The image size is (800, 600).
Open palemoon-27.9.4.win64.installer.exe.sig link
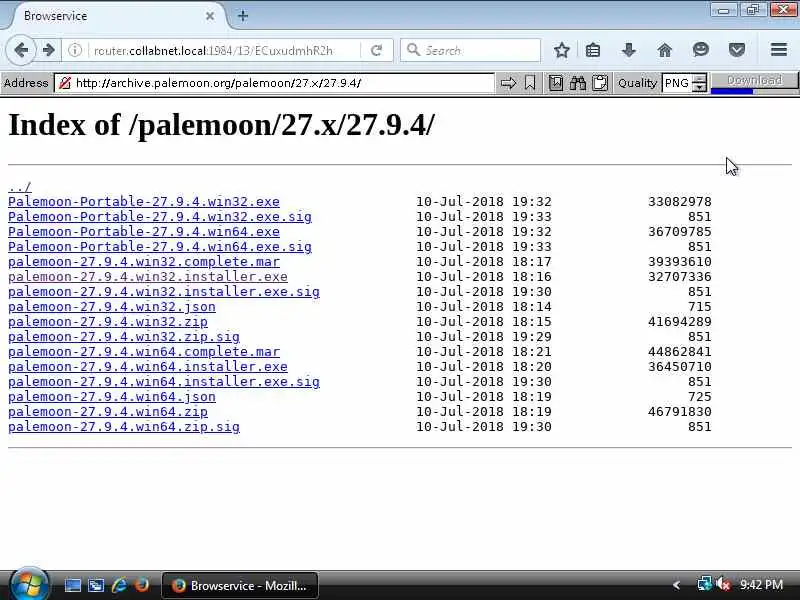[x=164, y=382]
